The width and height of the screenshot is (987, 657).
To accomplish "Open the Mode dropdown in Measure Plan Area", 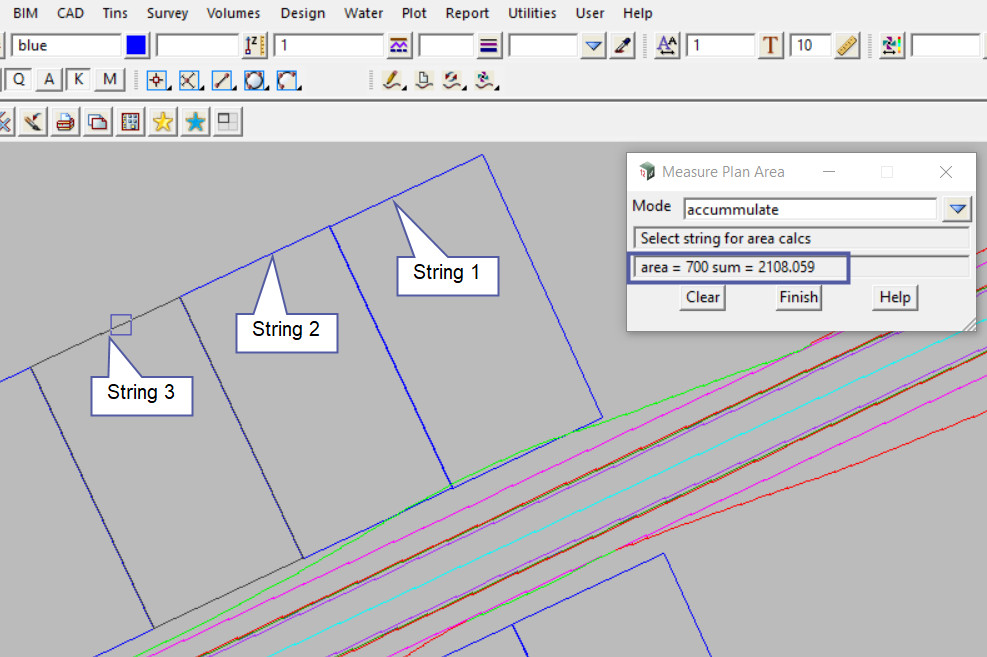I will pyautogui.click(x=958, y=209).
